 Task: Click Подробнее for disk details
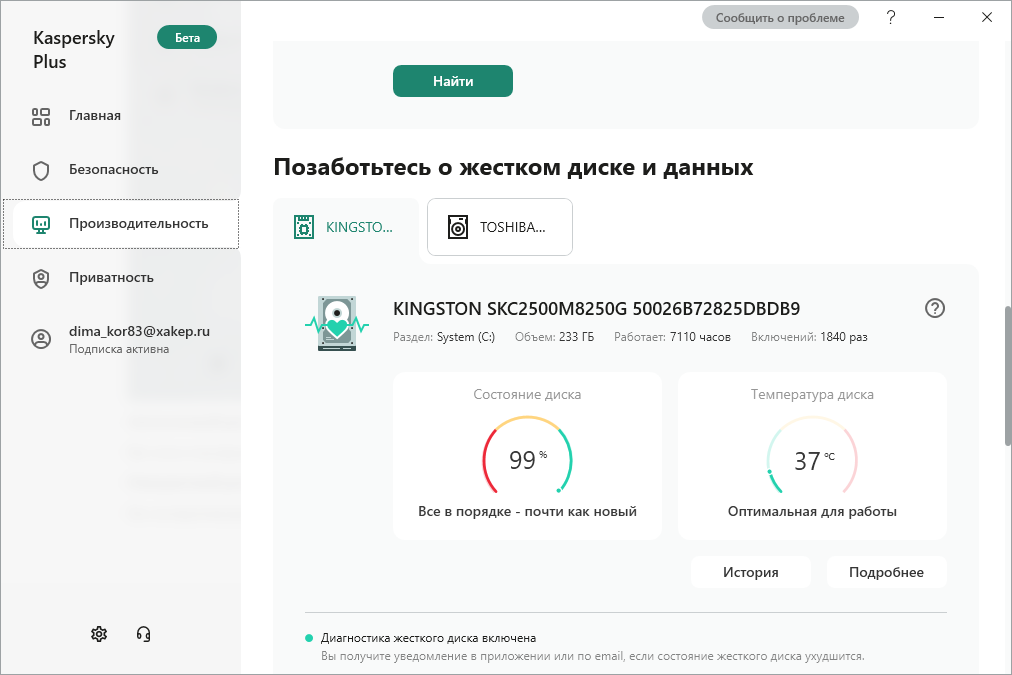pos(887,572)
